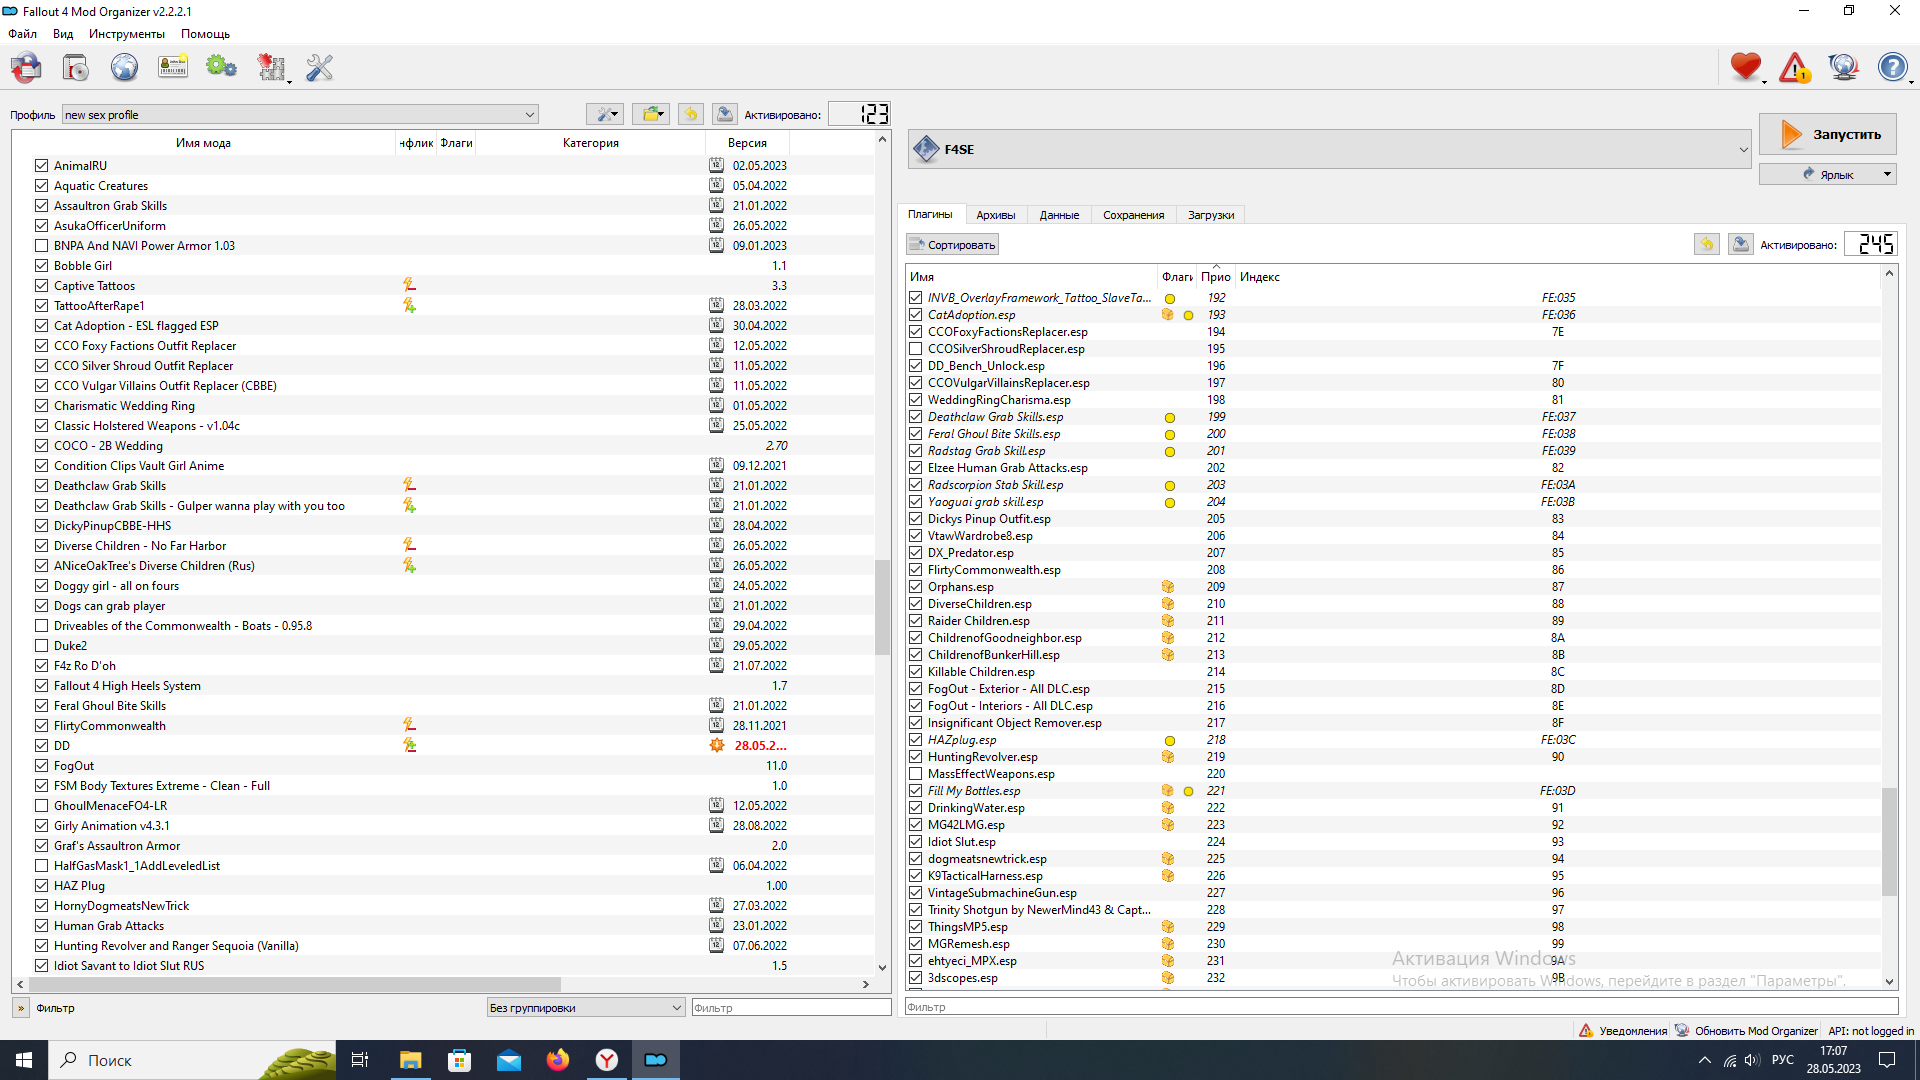Expand the F4SE executable dropdown

[x=1743, y=150]
